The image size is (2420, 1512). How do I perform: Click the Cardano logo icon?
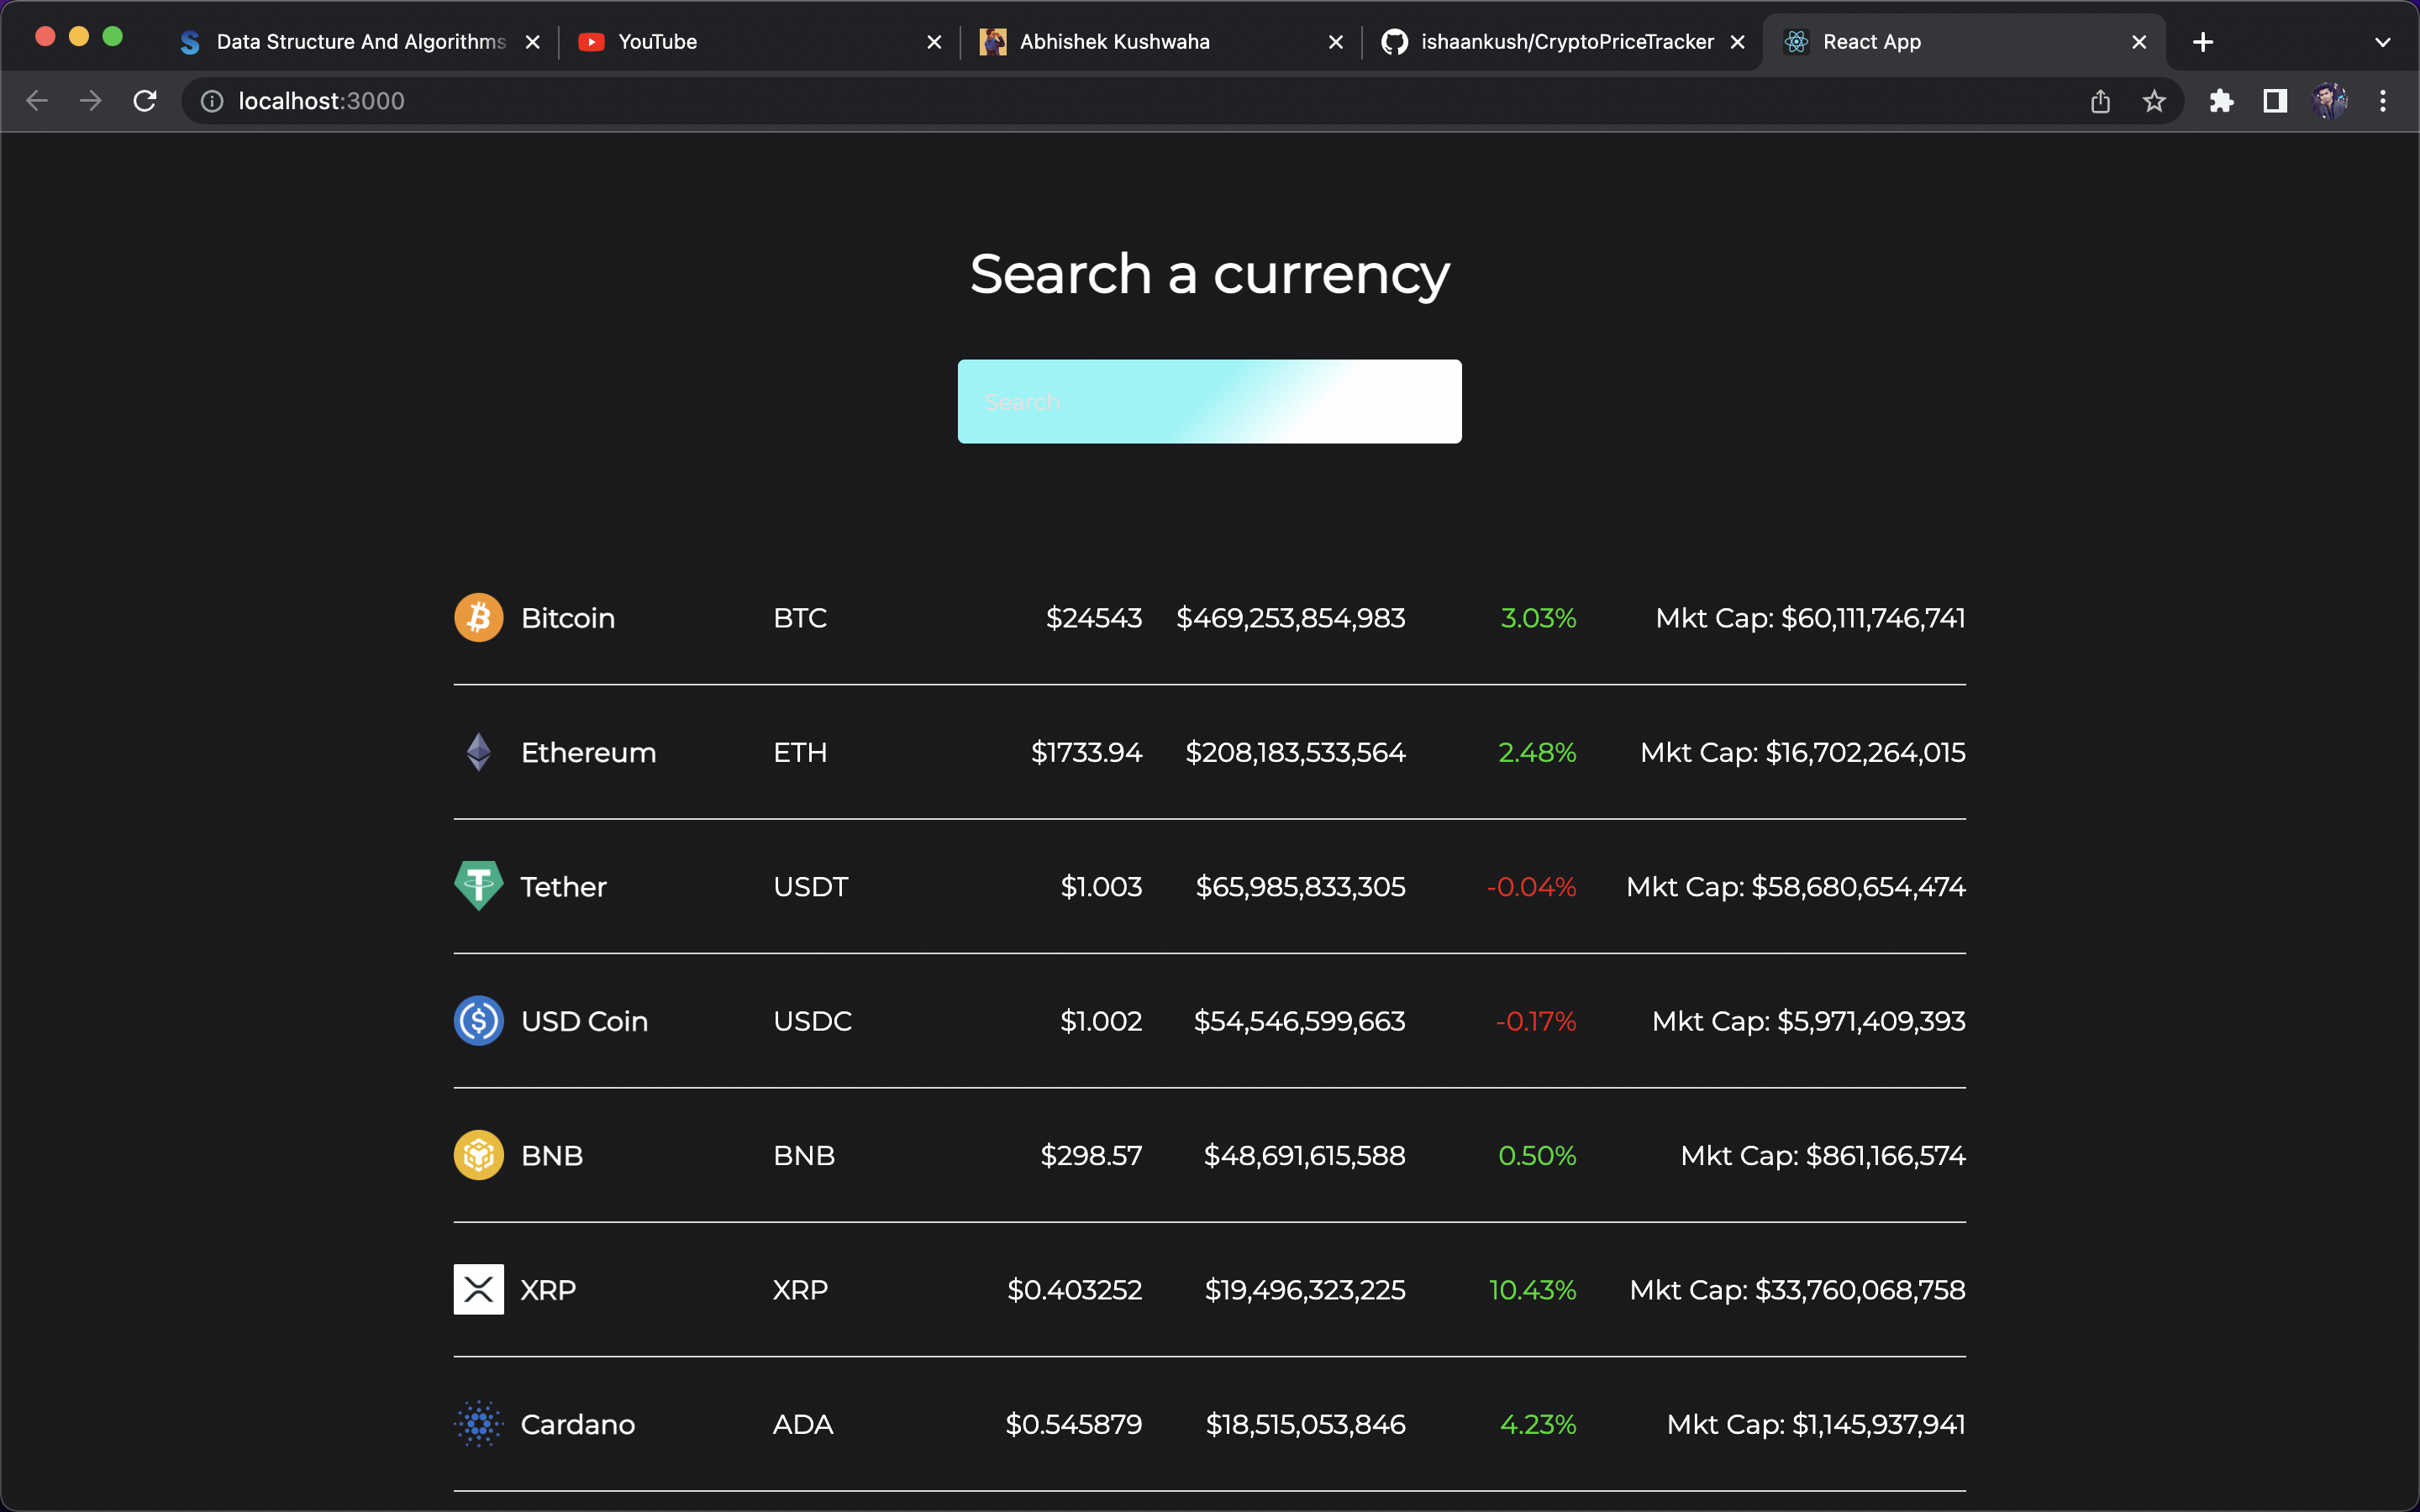(478, 1423)
